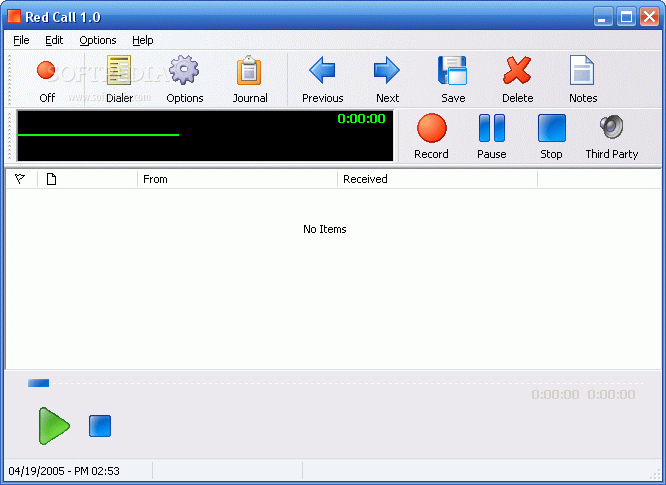Open Options gear in toolbar
The width and height of the screenshot is (666, 485).
(x=184, y=80)
